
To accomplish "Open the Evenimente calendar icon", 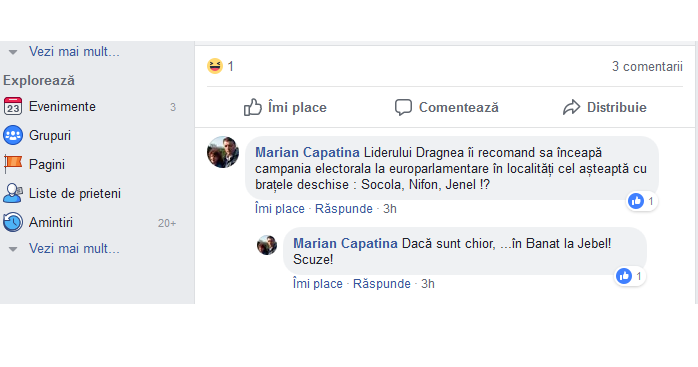I will coord(12,106).
